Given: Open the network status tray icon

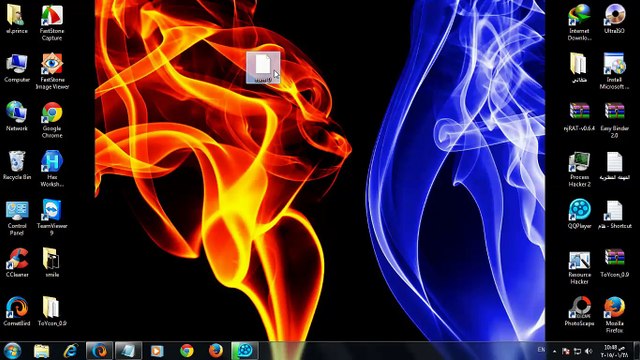Looking at the screenshot, I should pos(577,351).
